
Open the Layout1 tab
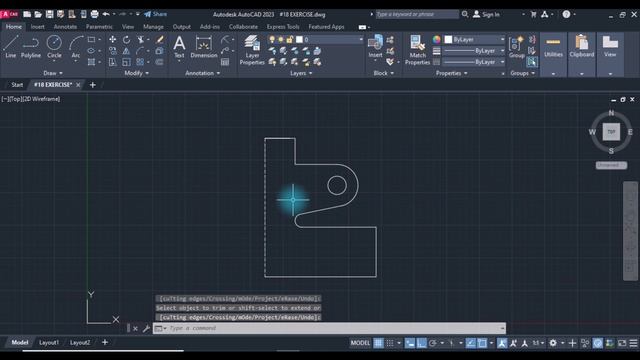(49, 342)
